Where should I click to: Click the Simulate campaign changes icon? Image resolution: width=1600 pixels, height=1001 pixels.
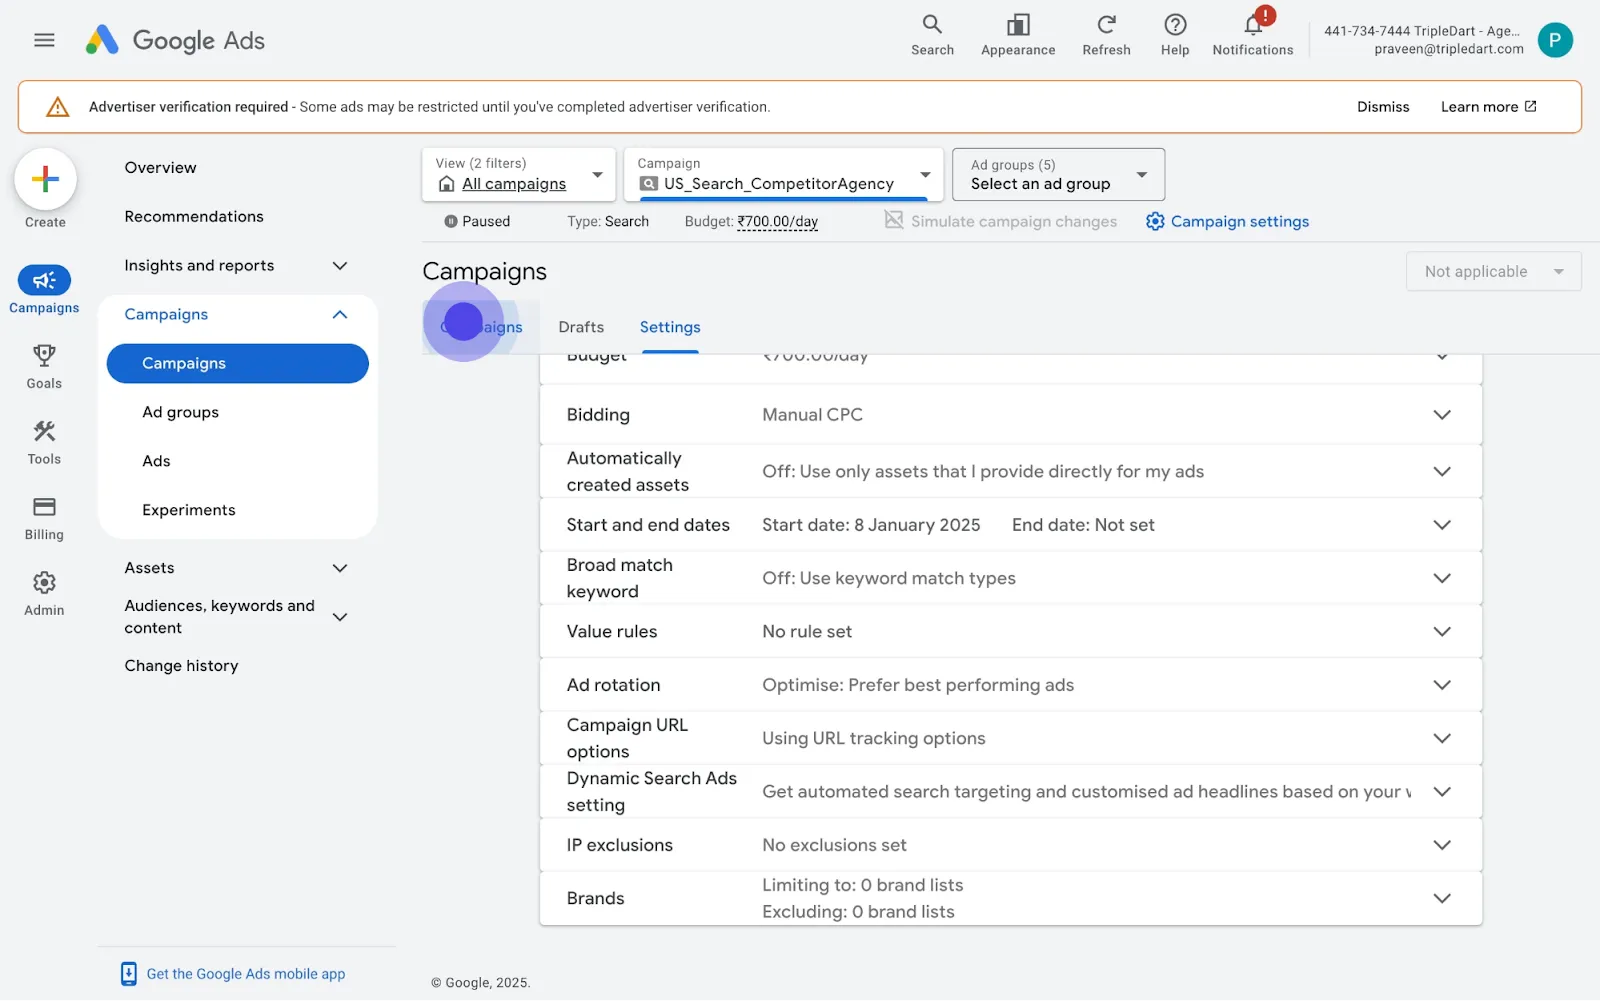894,220
